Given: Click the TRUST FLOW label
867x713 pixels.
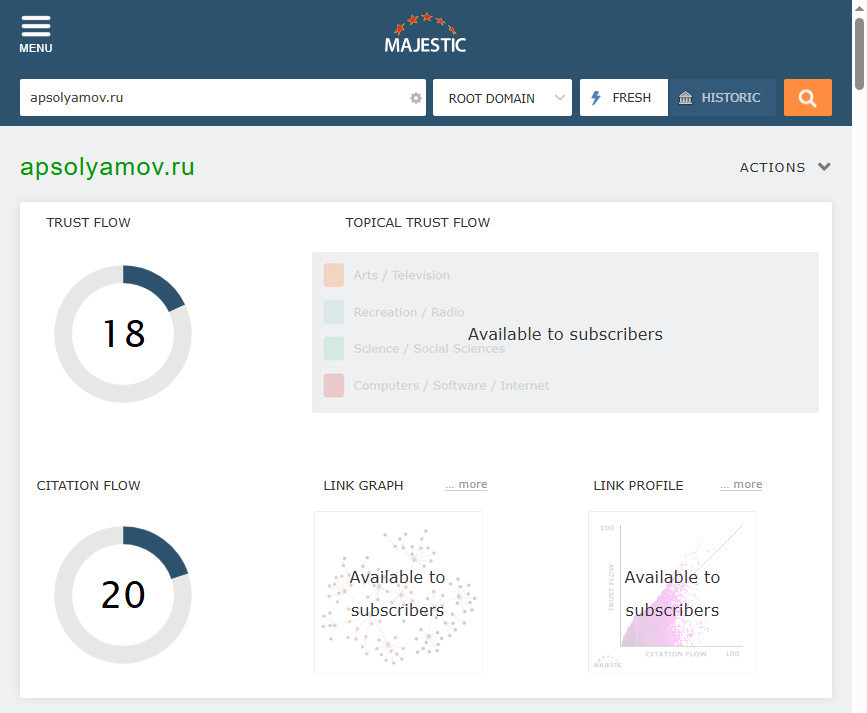Looking at the screenshot, I should [88, 222].
